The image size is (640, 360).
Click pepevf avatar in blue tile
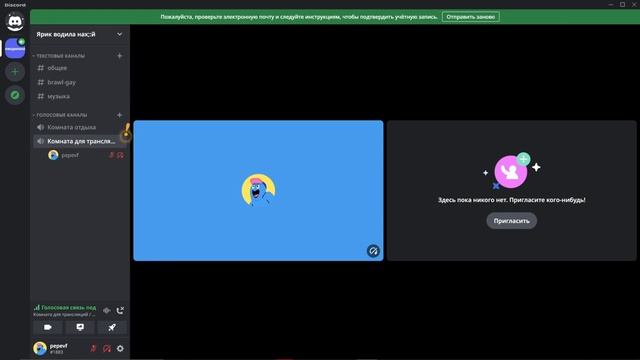258,190
